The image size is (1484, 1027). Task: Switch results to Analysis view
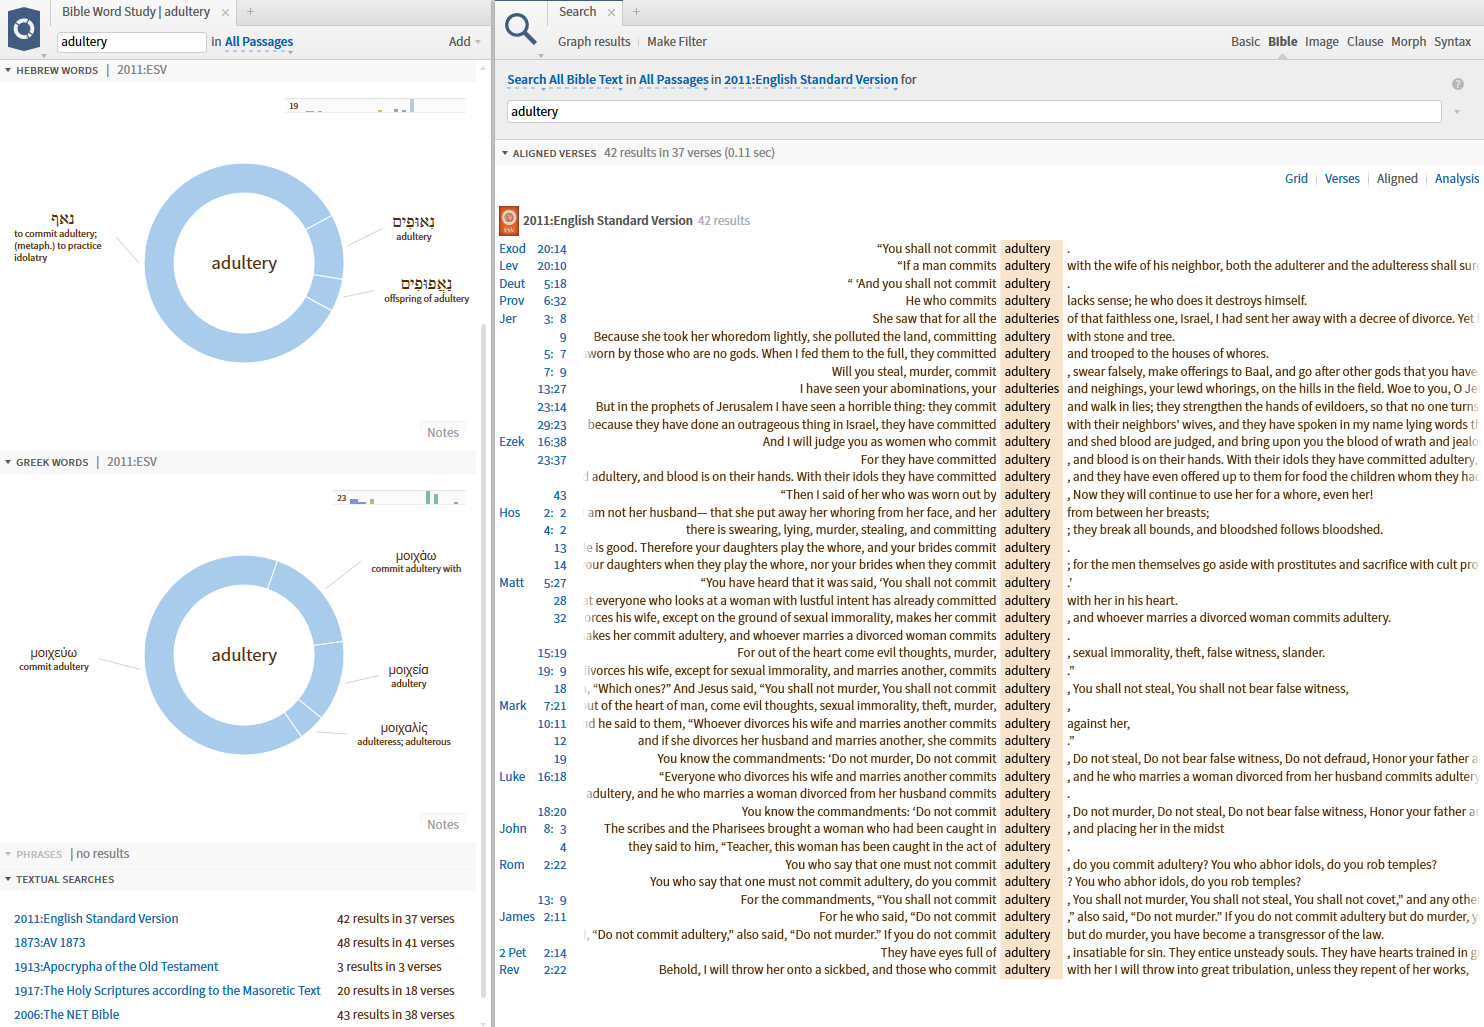pyautogui.click(x=1457, y=179)
